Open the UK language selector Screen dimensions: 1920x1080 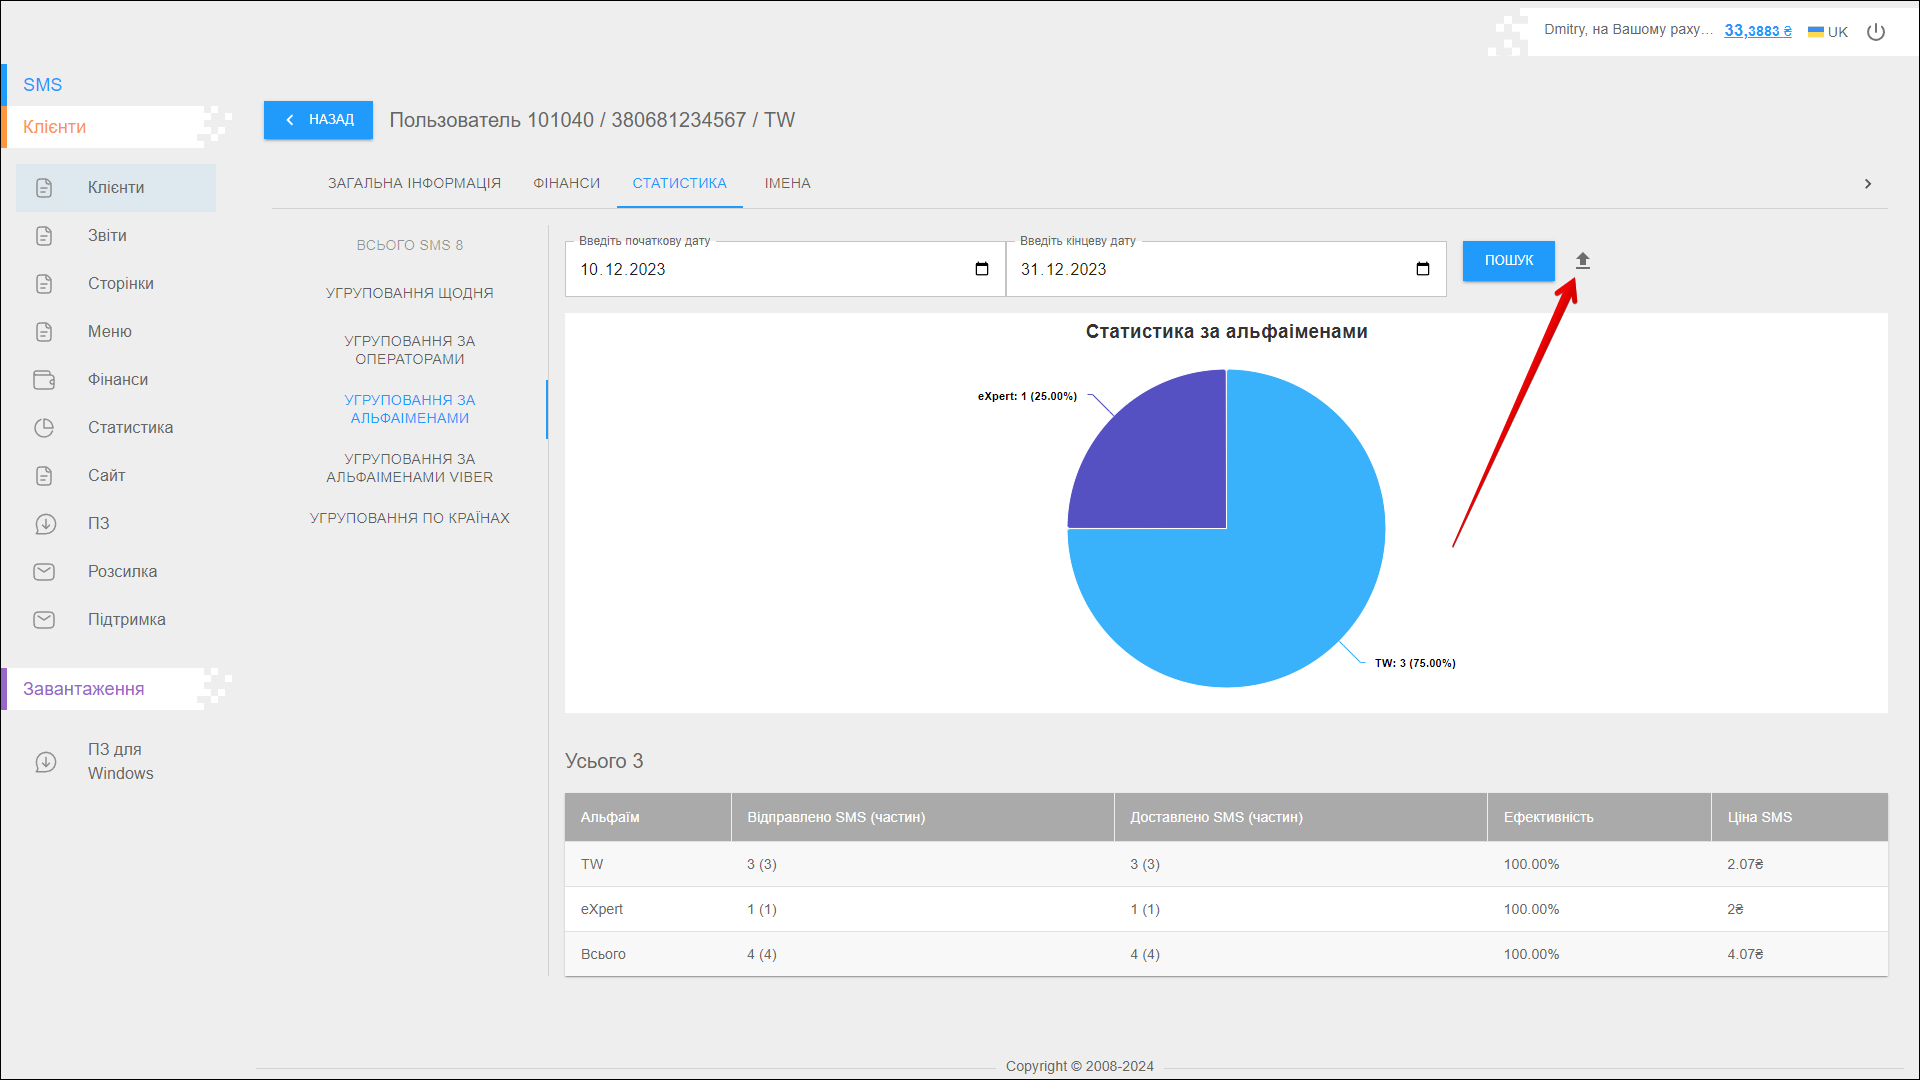[x=1828, y=32]
